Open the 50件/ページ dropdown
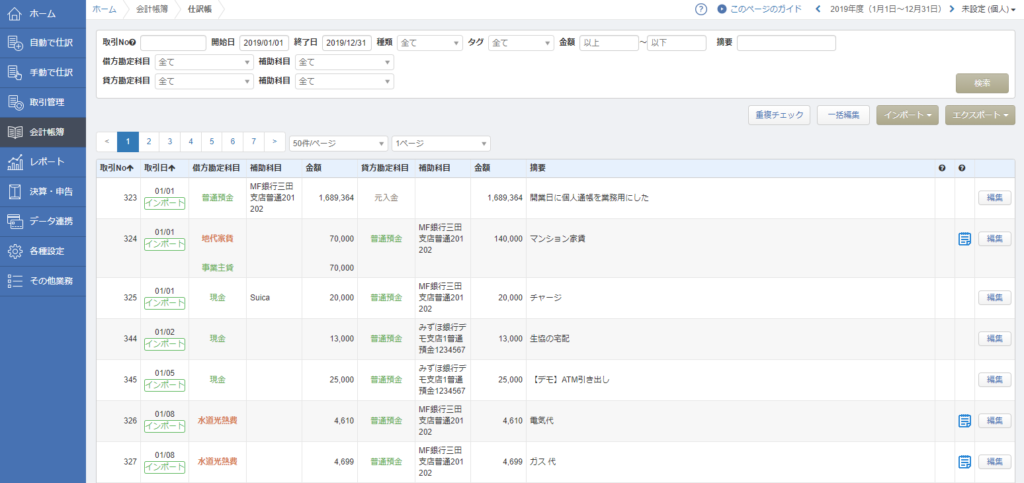This screenshot has height=483, width=1024. (x=339, y=143)
